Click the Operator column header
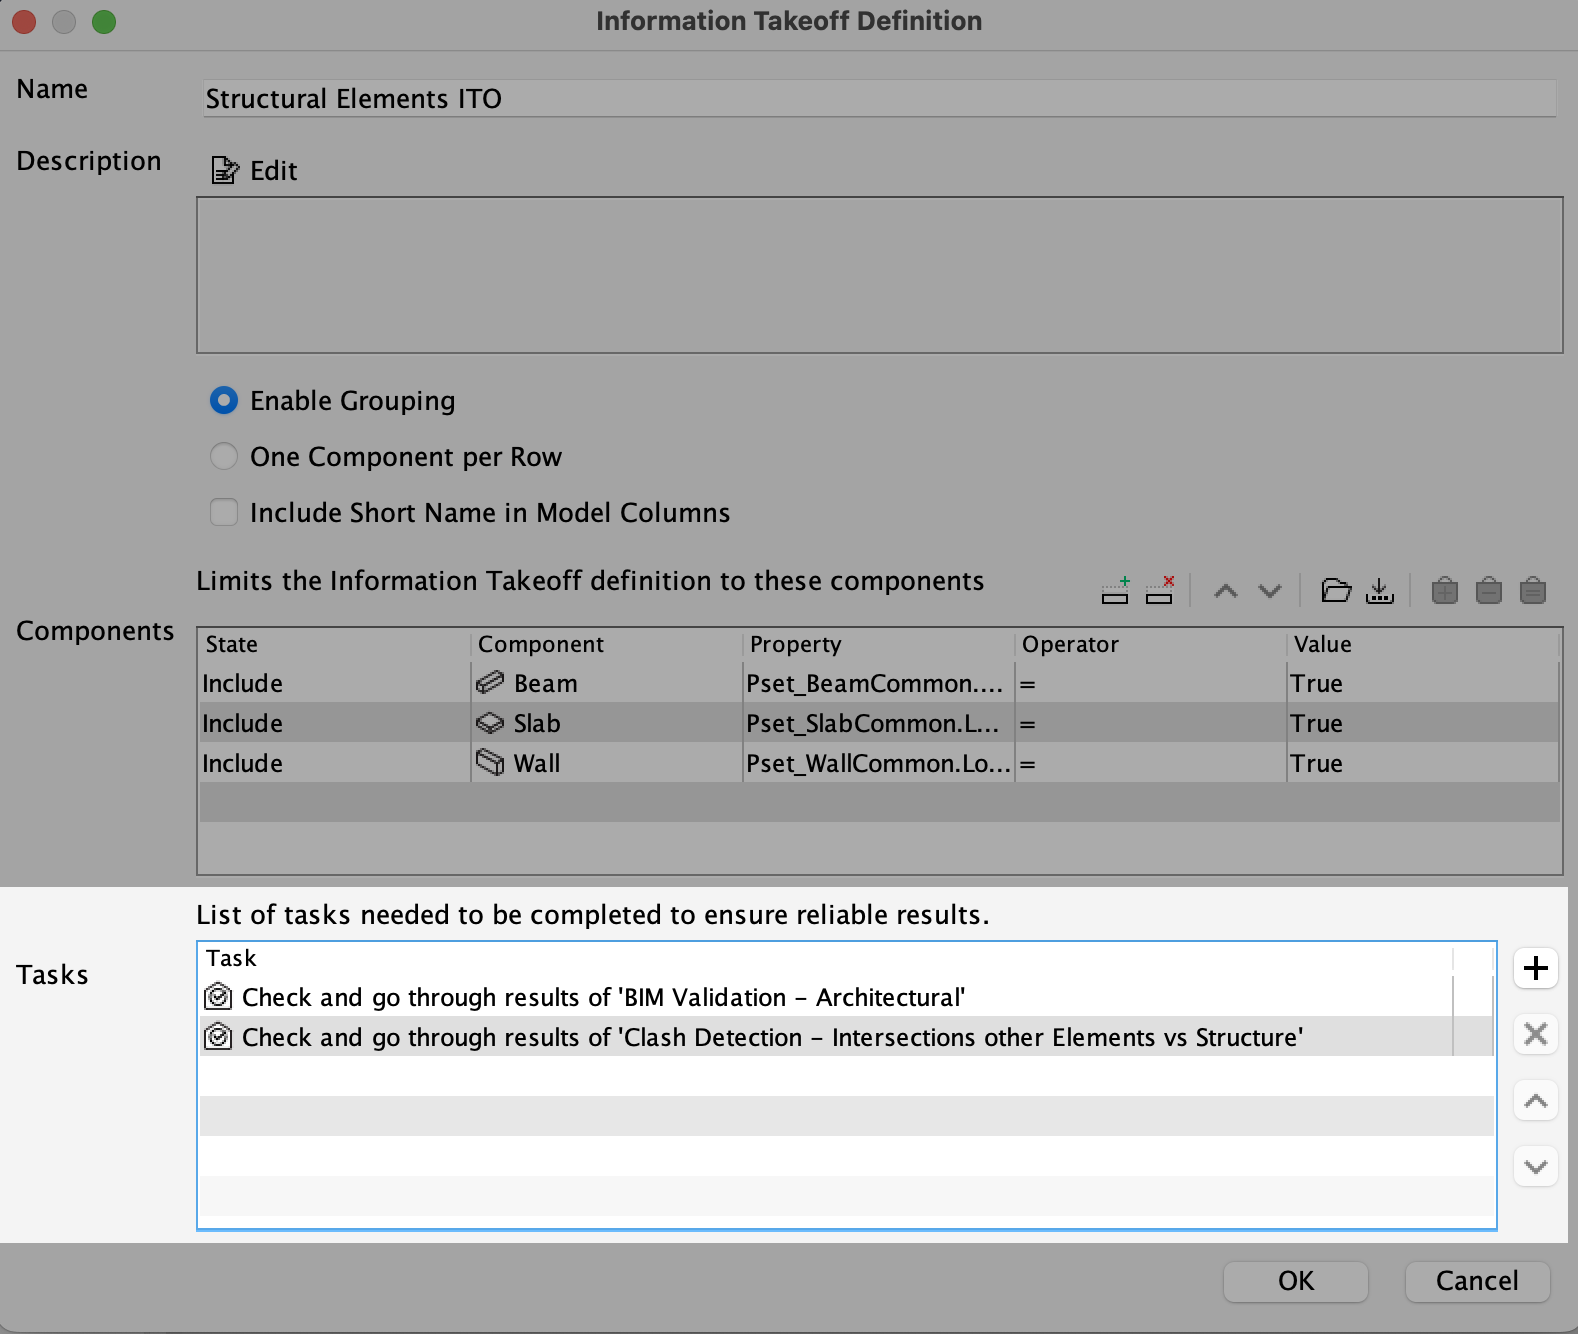The image size is (1578, 1334). tap(1151, 644)
